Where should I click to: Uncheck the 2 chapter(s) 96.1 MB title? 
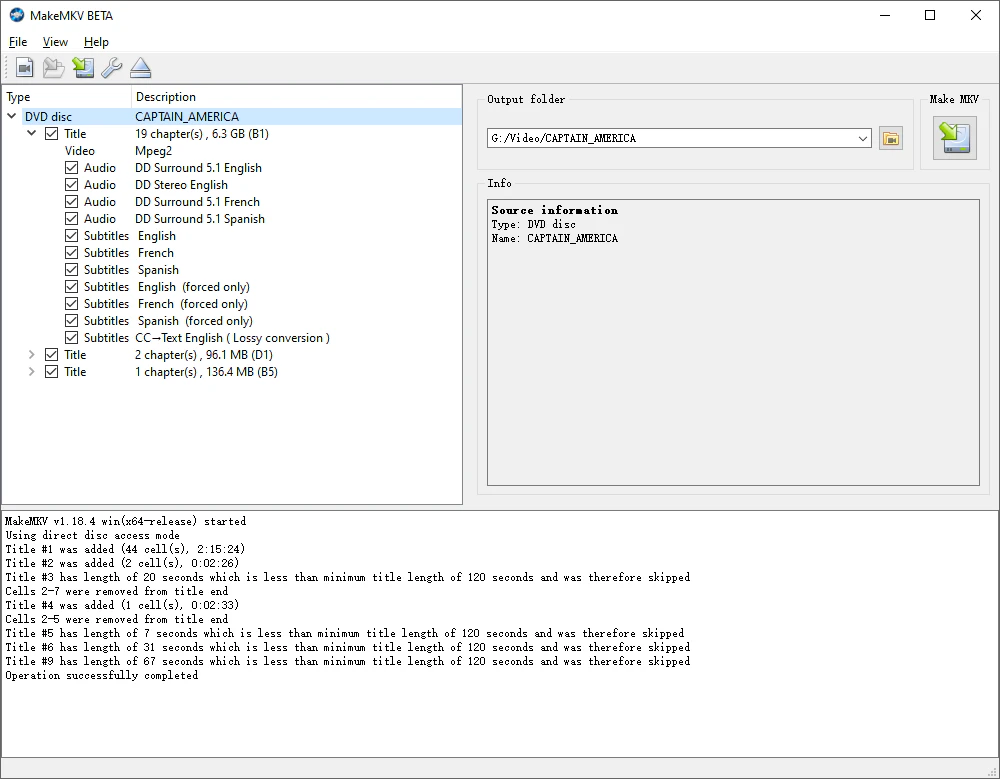pos(52,355)
